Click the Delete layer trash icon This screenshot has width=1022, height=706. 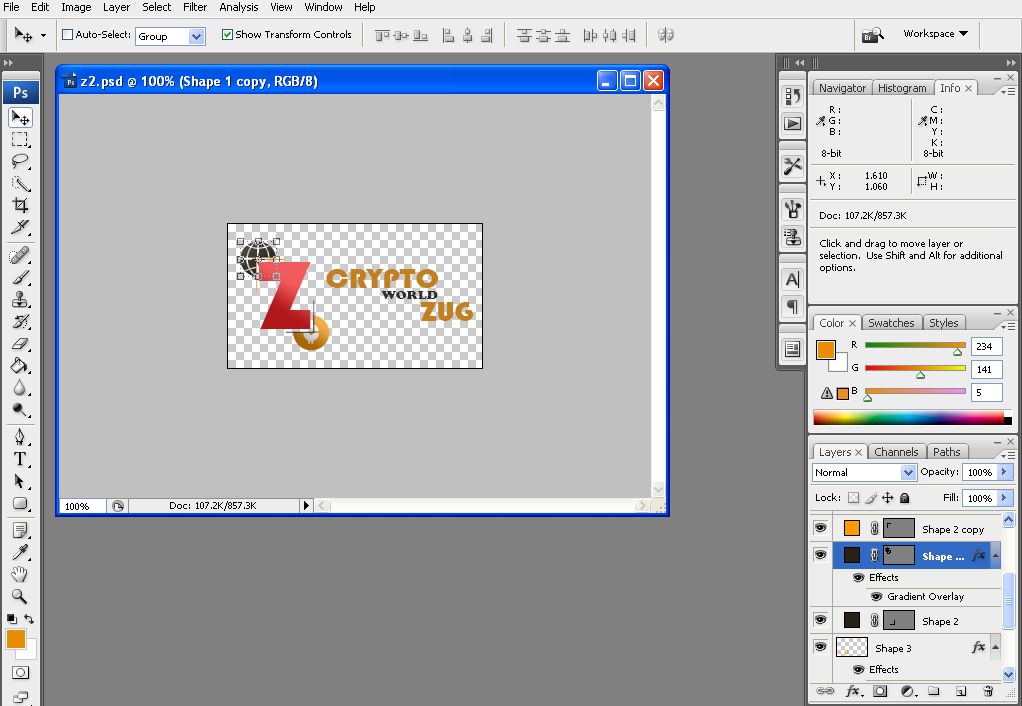(x=988, y=691)
